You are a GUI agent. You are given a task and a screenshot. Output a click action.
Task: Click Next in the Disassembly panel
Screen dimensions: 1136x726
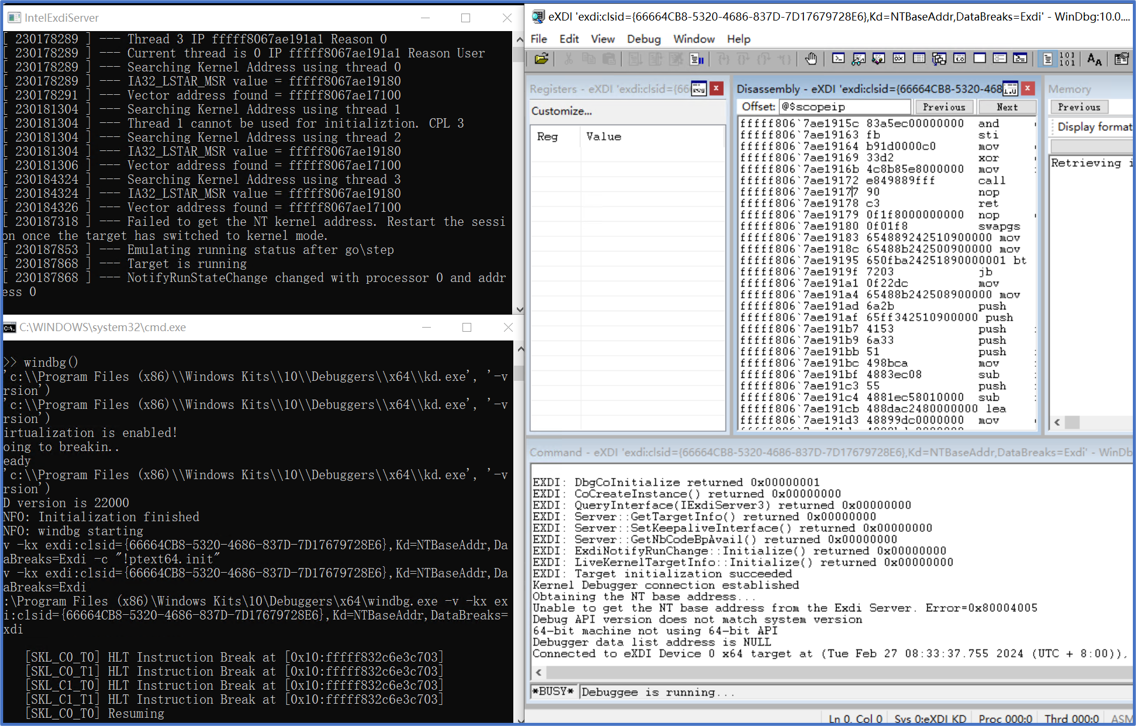1006,107
